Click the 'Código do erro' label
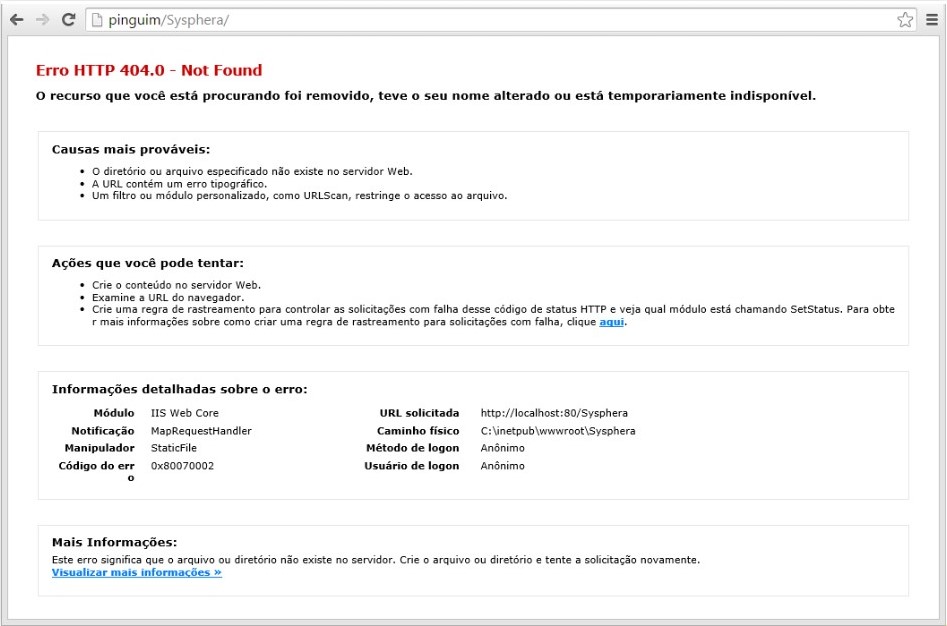This screenshot has width=947, height=626. (x=97, y=471)
